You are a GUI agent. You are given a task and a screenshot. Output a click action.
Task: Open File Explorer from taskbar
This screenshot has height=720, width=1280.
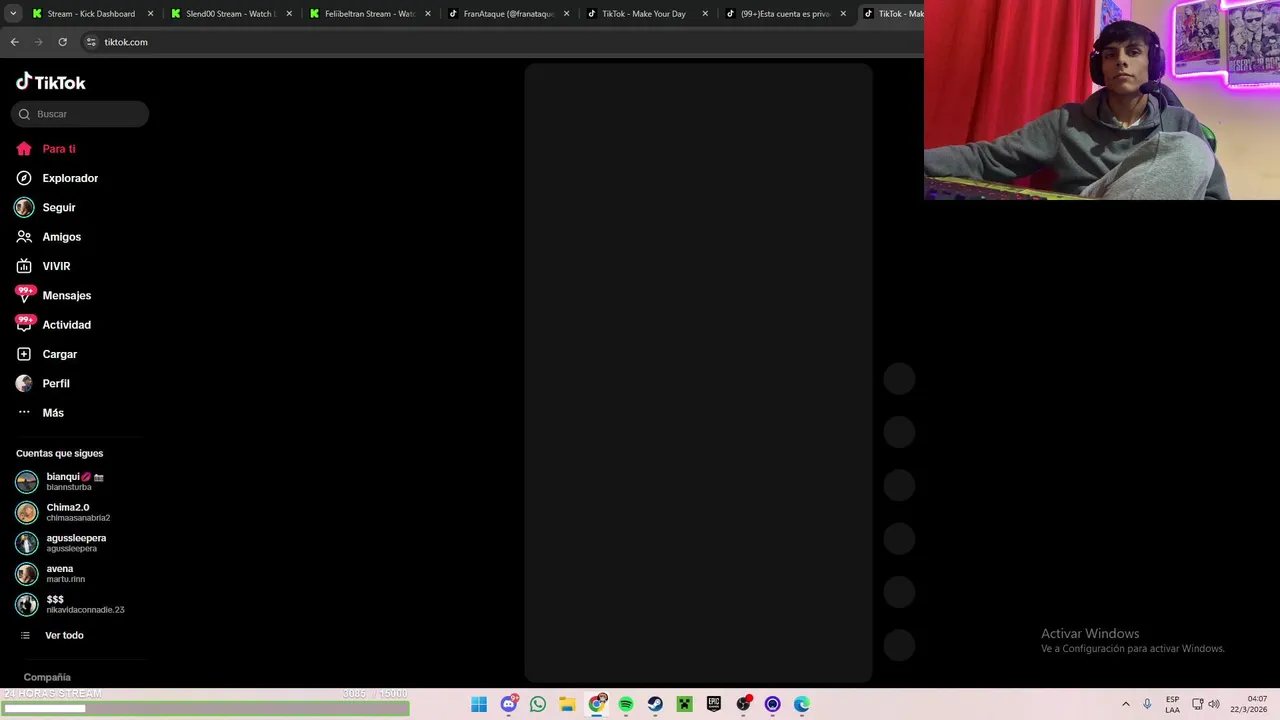[567, 704]
